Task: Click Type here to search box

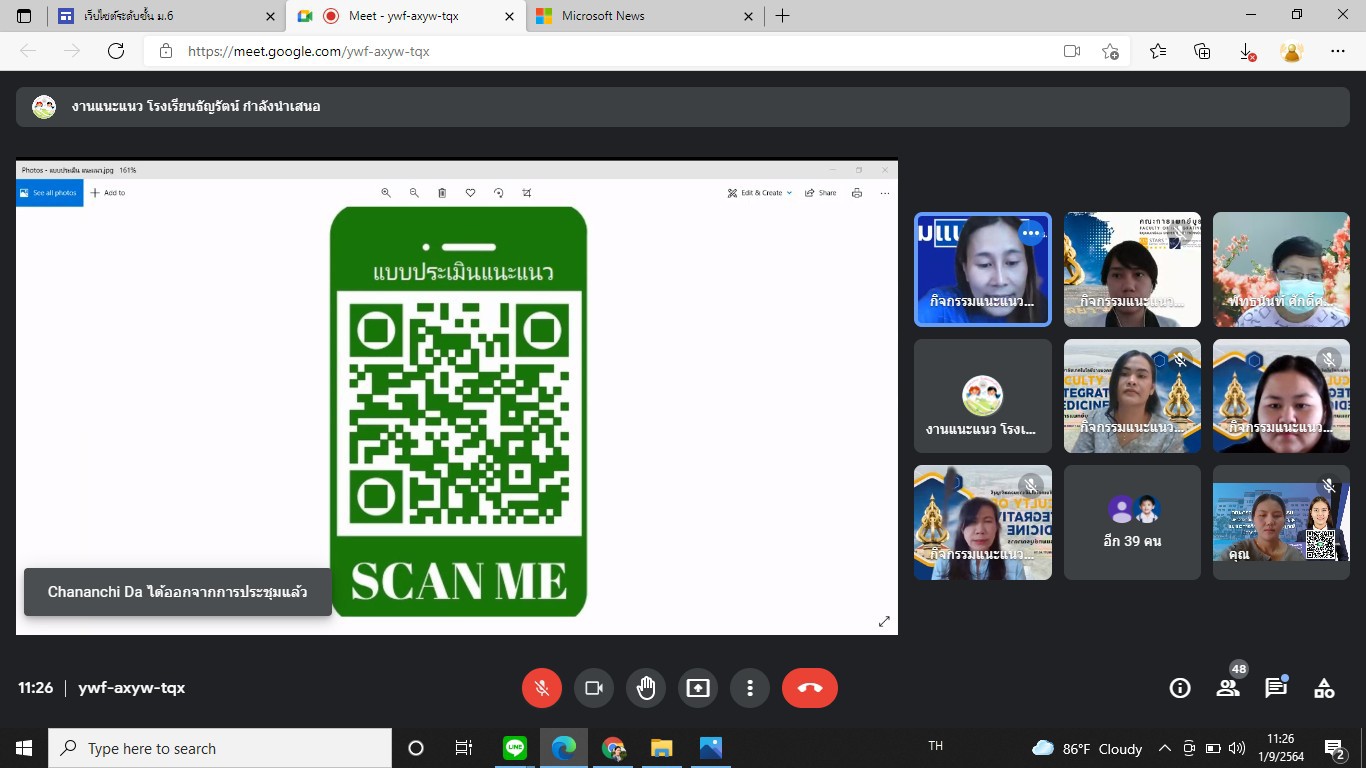Action: pos(220,748)
